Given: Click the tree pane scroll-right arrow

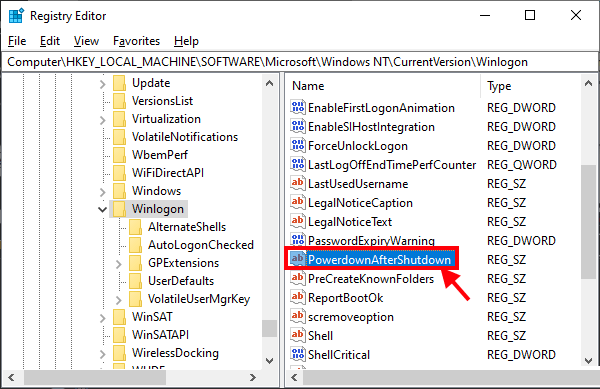Looking at the screenshot, I should pos(253,378).
